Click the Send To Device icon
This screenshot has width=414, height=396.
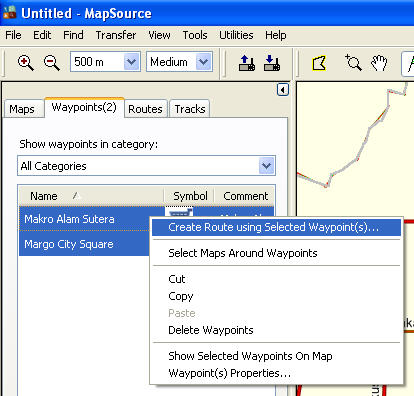pyautogui.click(x=247, y=63)
